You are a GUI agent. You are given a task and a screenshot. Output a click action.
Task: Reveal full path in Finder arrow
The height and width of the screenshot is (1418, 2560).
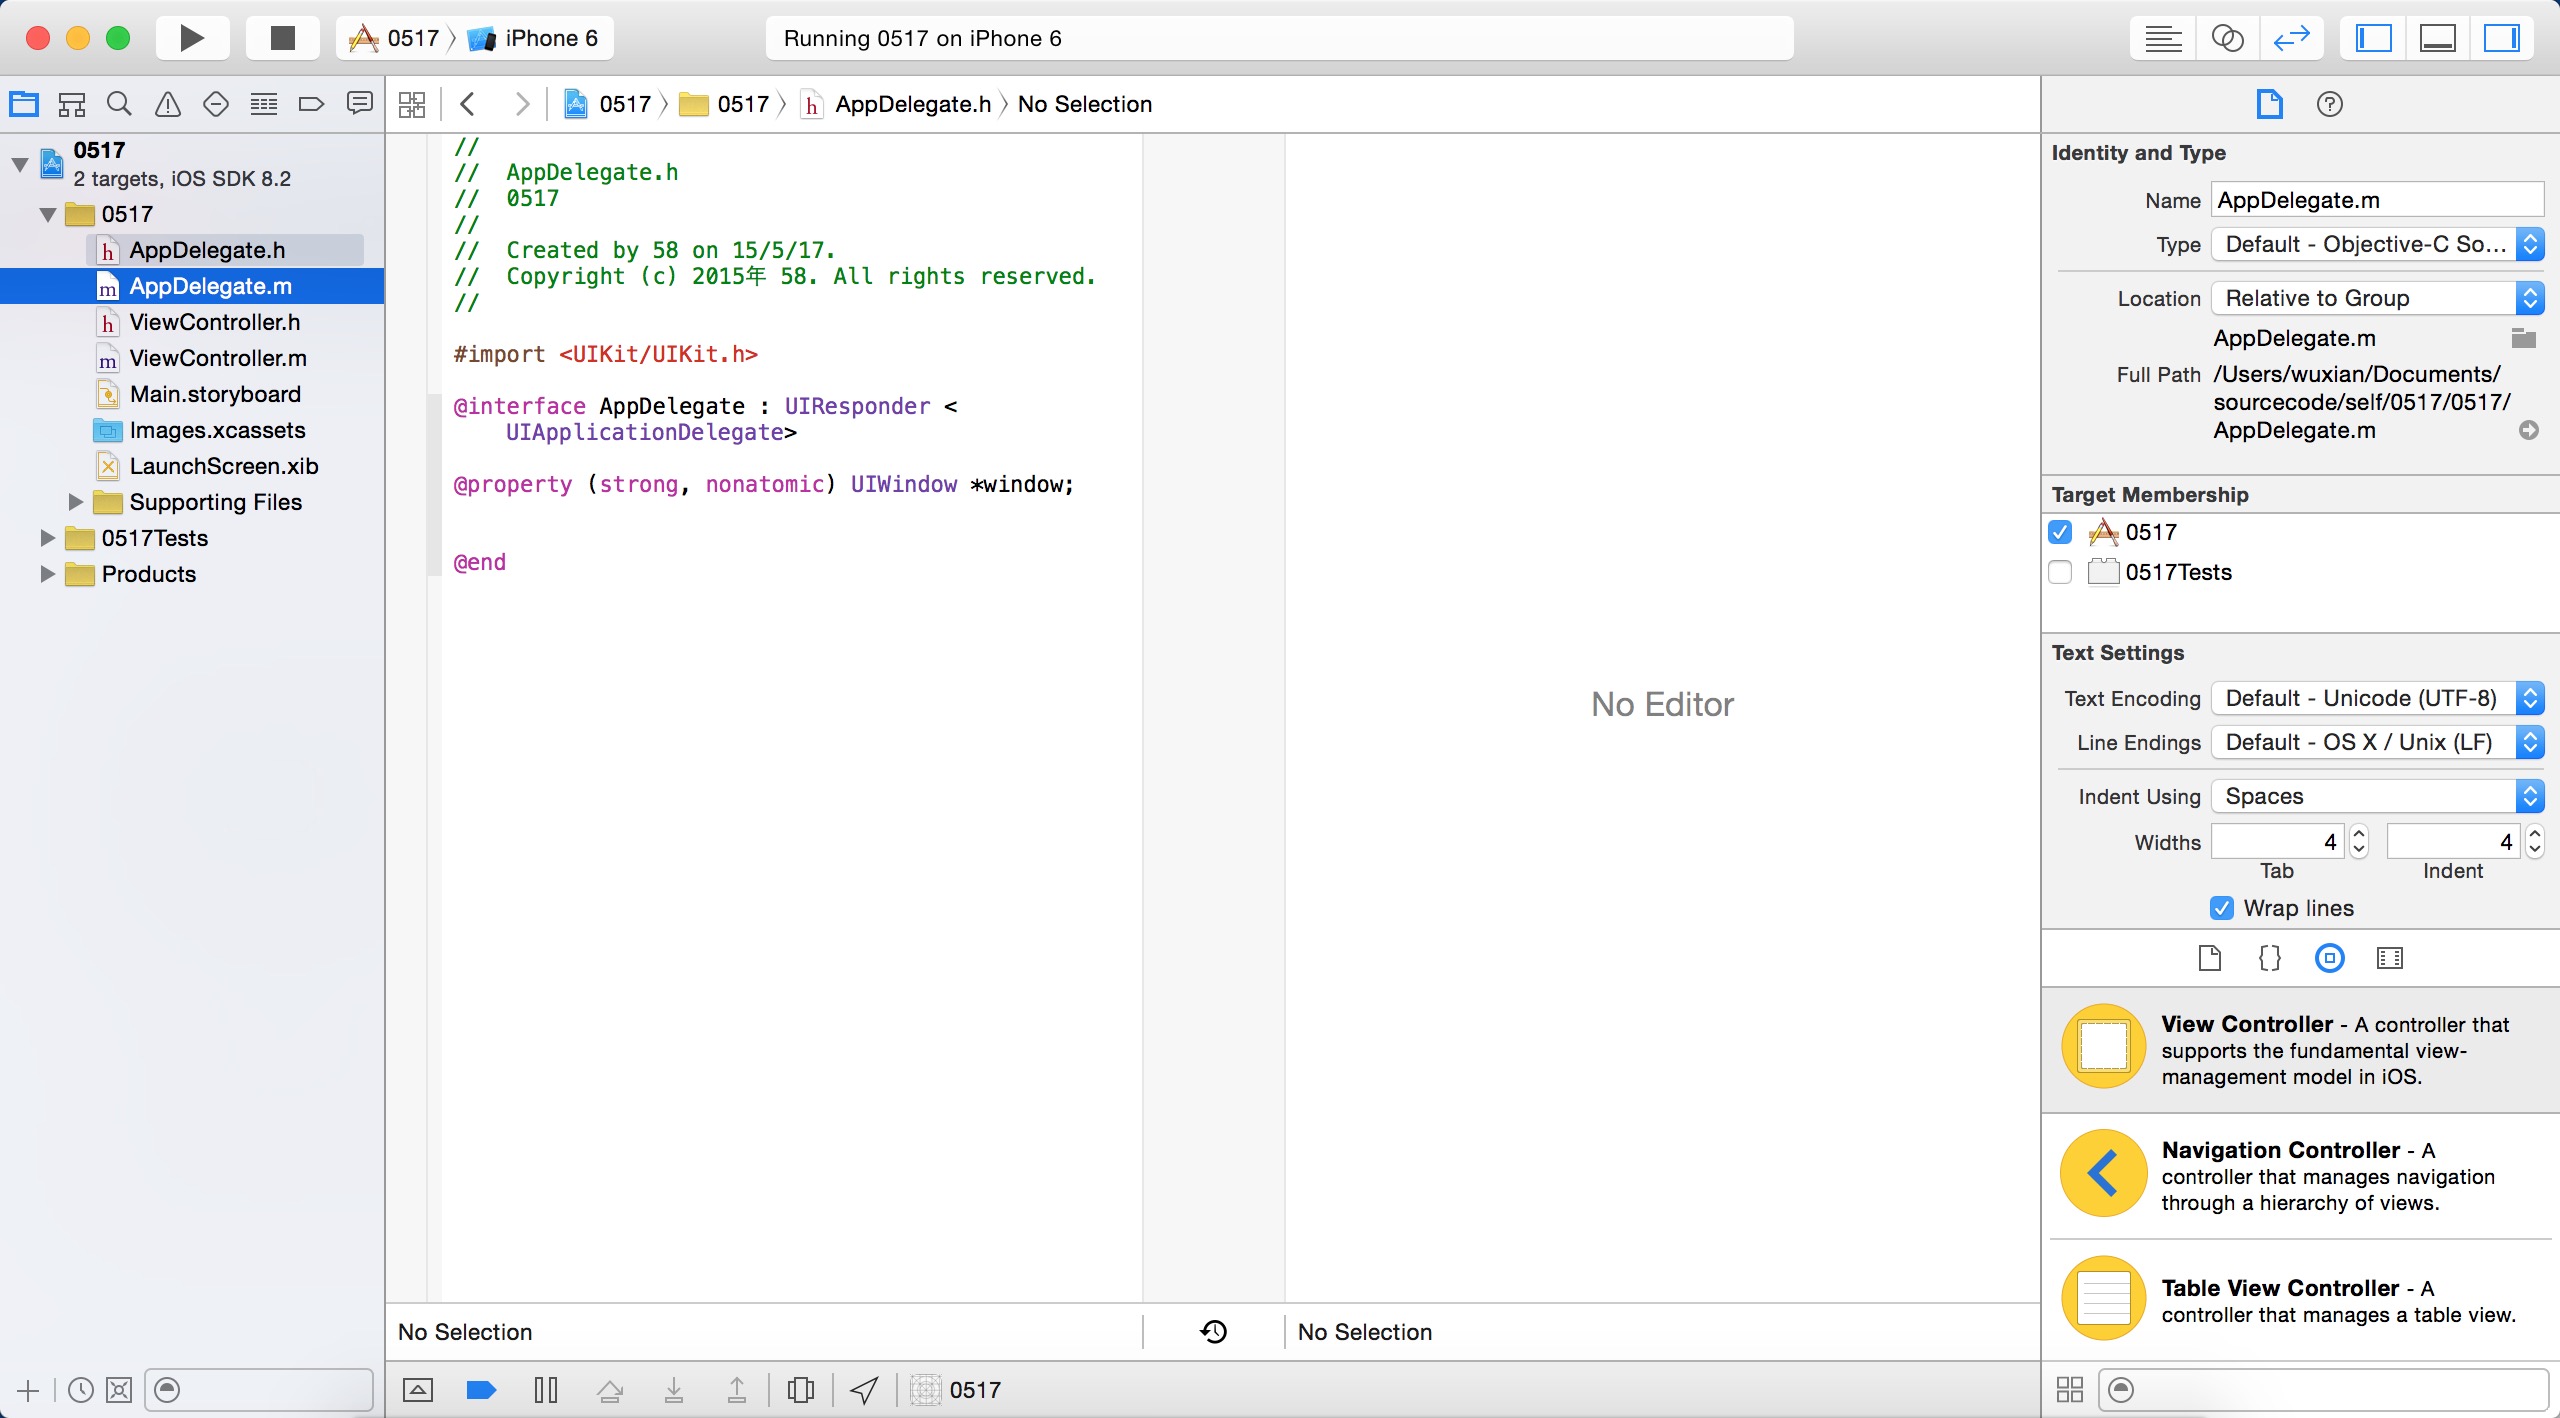point(2529,430)
